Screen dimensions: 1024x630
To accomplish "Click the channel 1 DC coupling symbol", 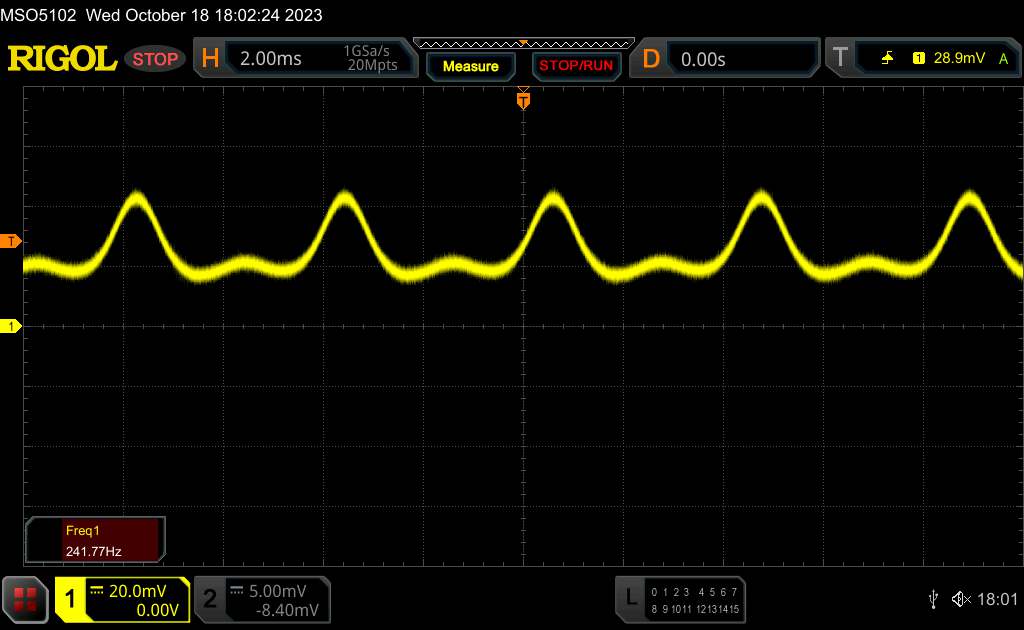I will (x=97, y=591).
